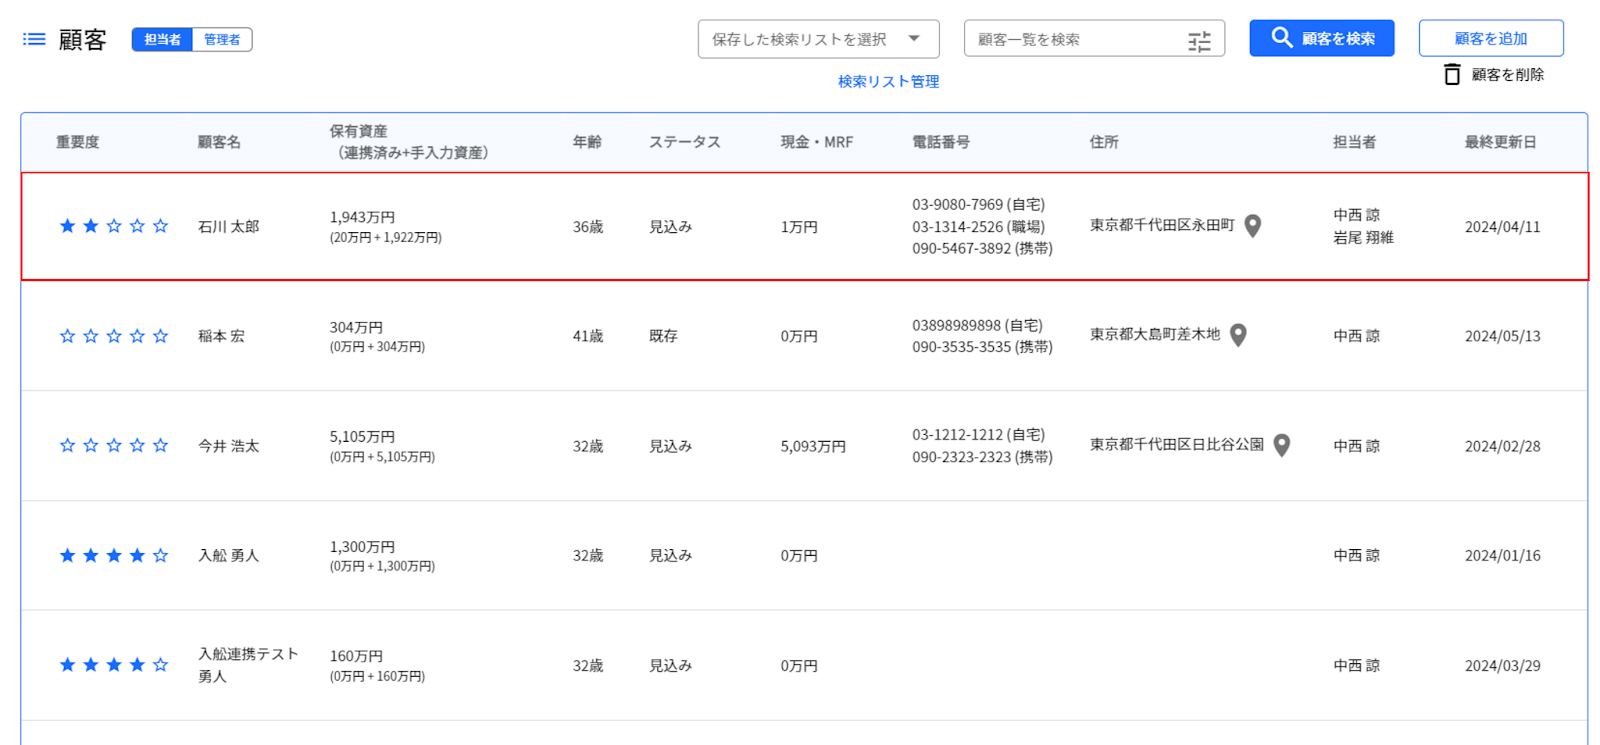The image size is (1600, 745).
Task: Set 今井 浩太 importance to three stars
Action: click(114, 445)
